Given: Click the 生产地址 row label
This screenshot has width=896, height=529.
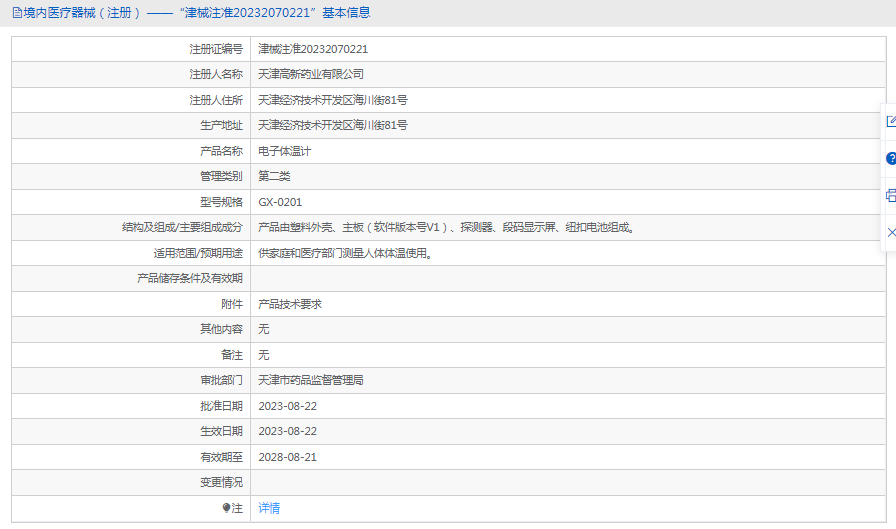Looking at the screenshot, I should click(222, 125).
